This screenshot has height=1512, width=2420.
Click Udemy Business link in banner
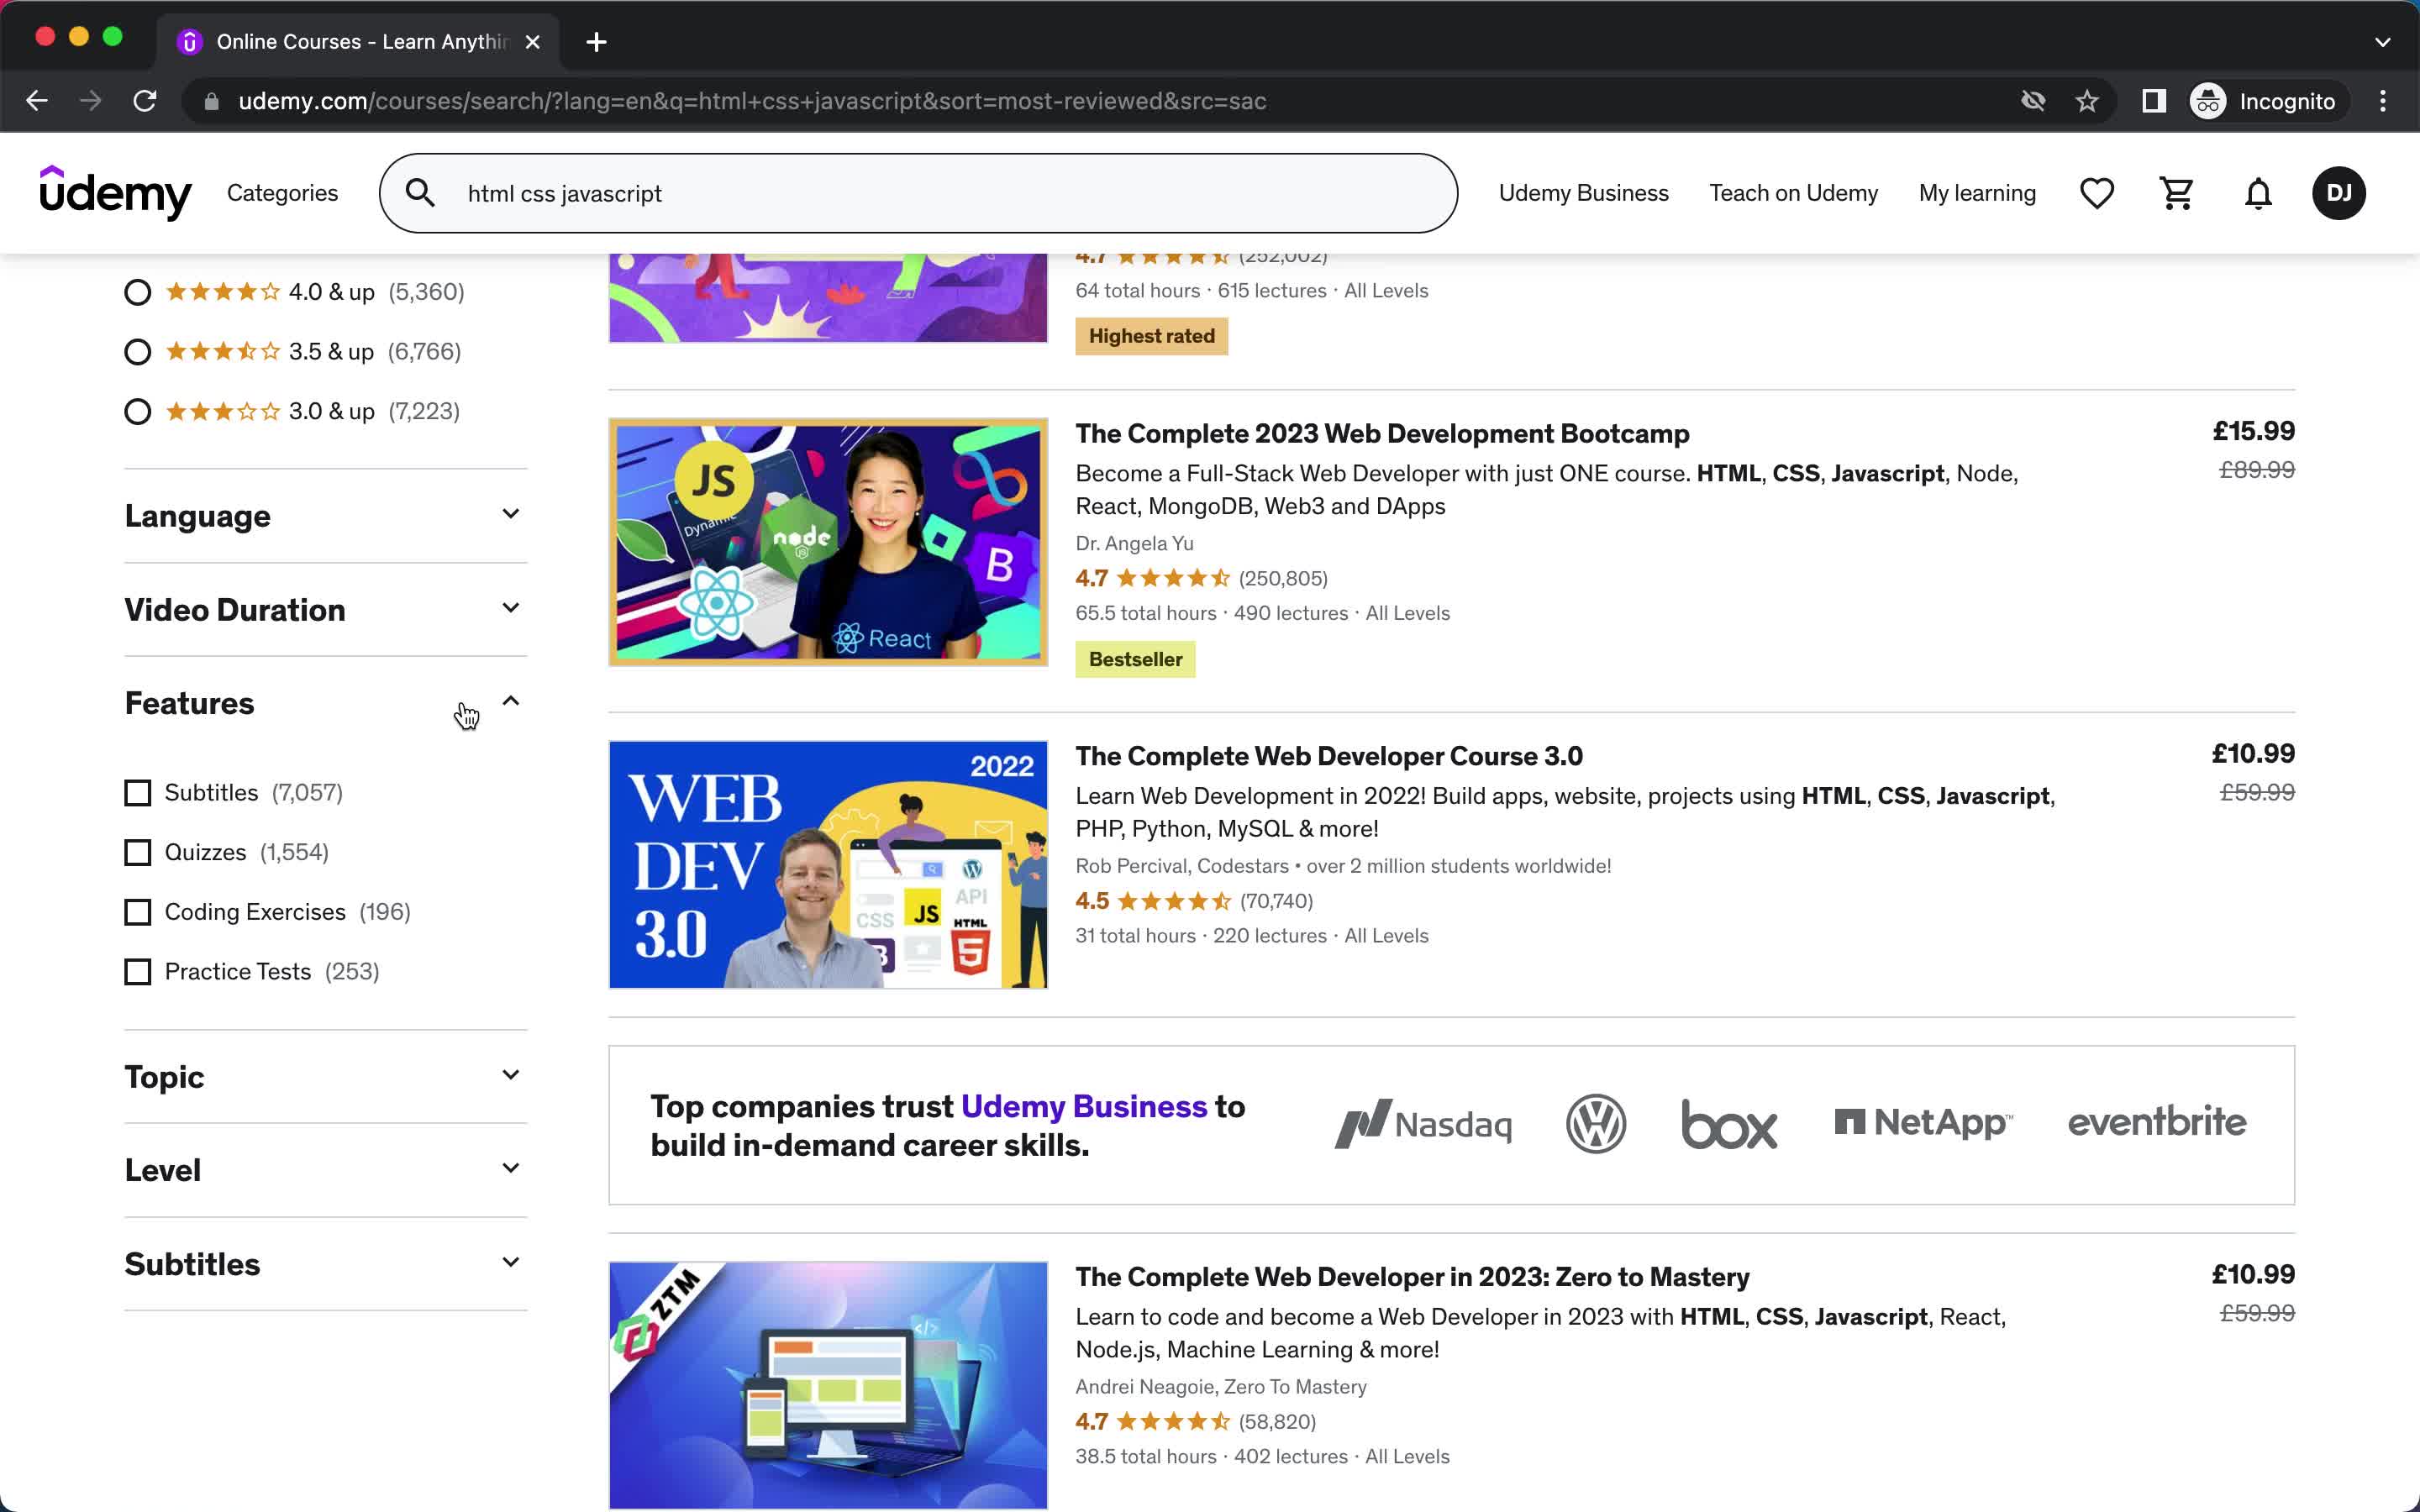pos(1084,1106)
